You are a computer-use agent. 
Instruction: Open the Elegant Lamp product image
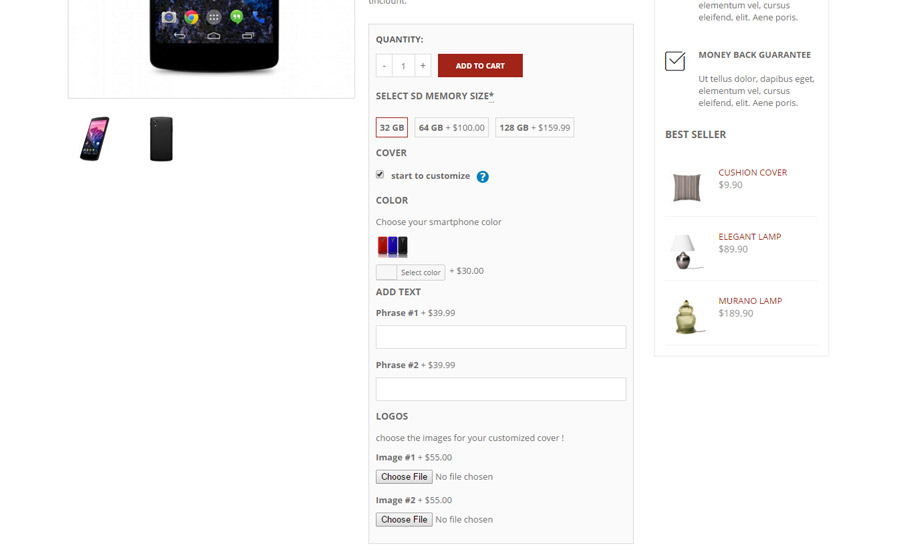(x=686, y=251)
